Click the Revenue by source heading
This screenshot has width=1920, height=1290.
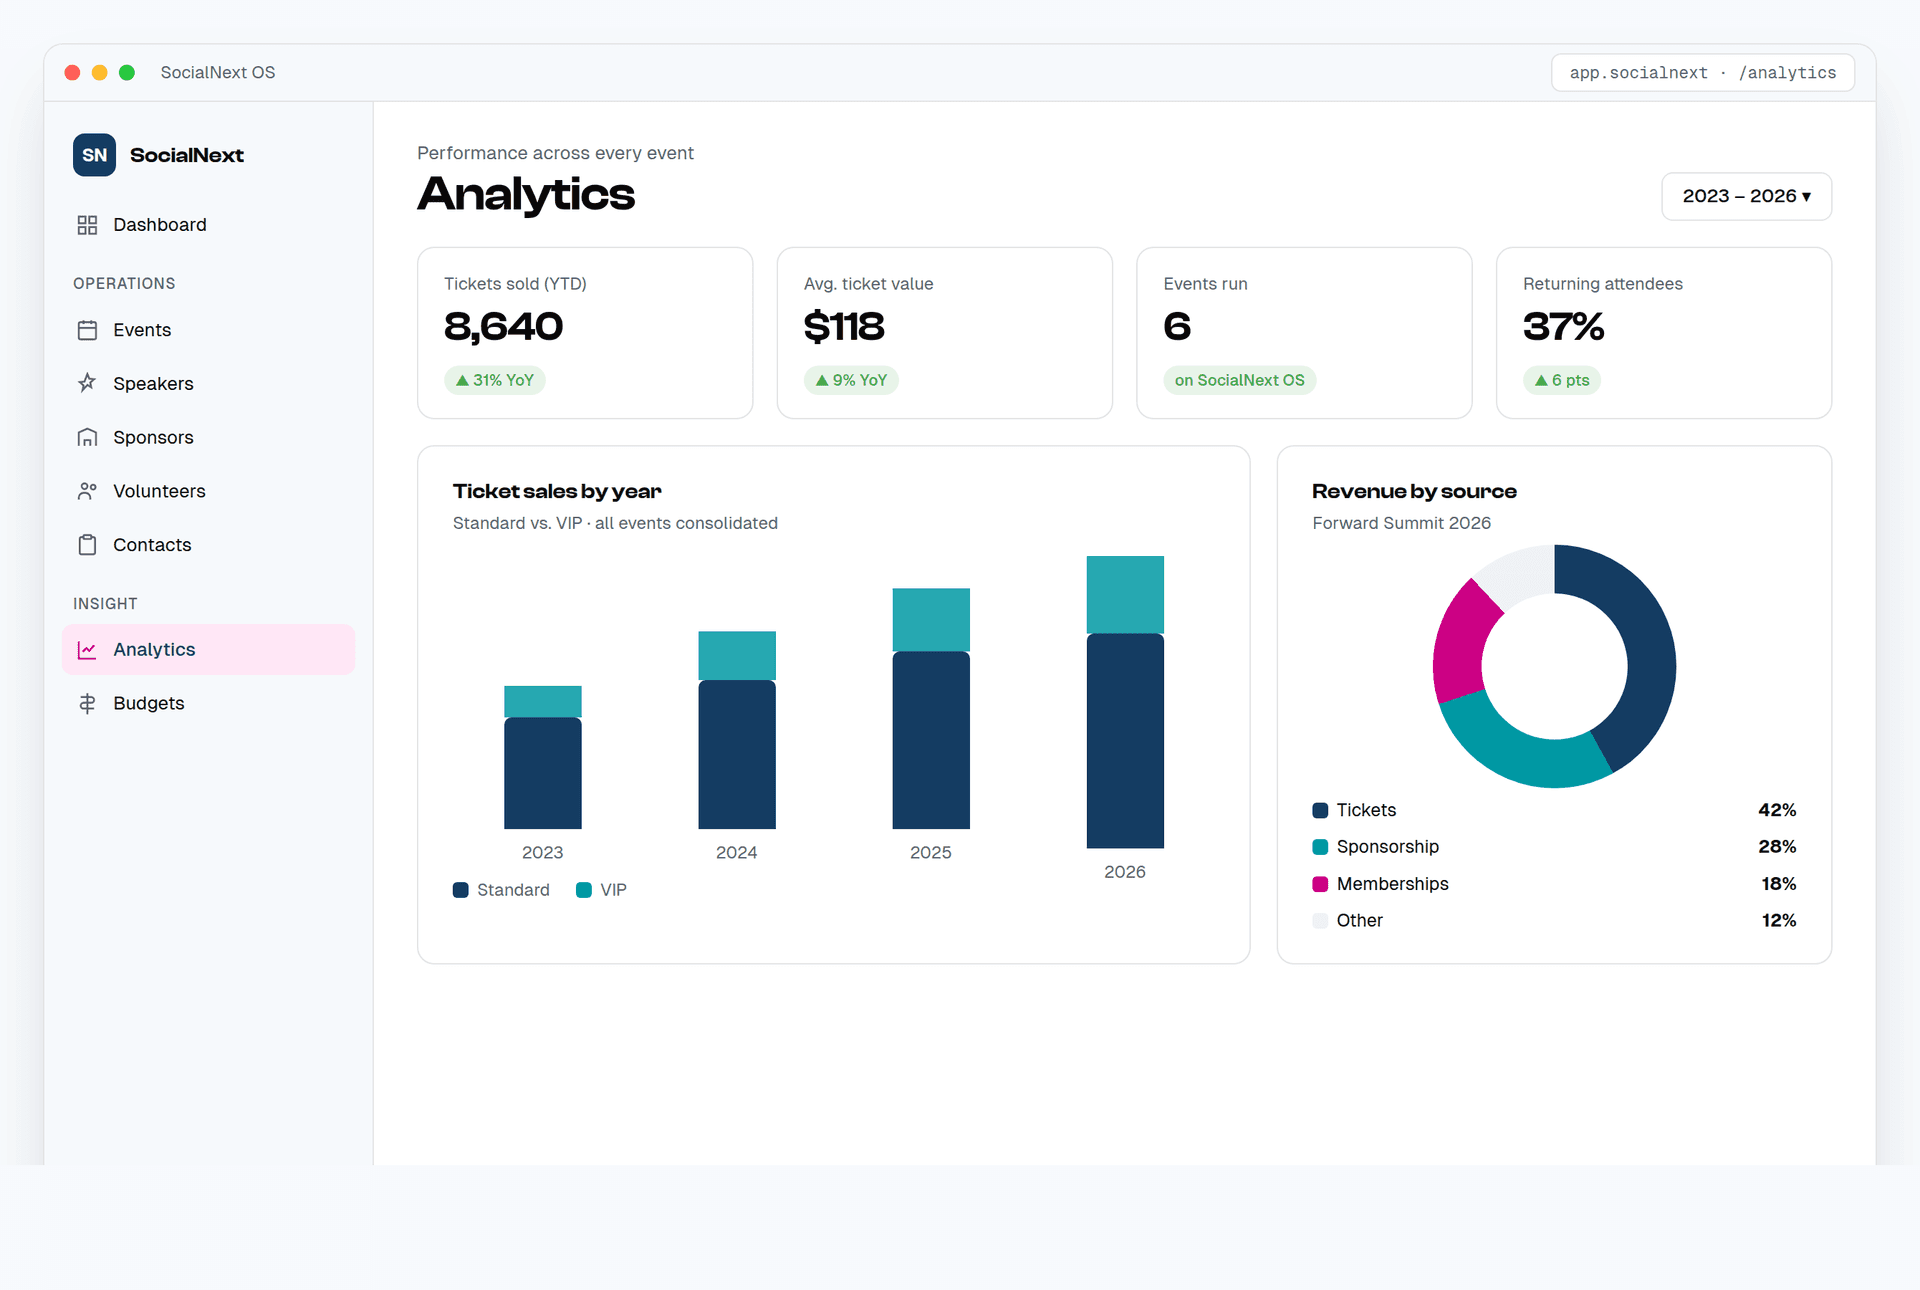pos(1414,491)
